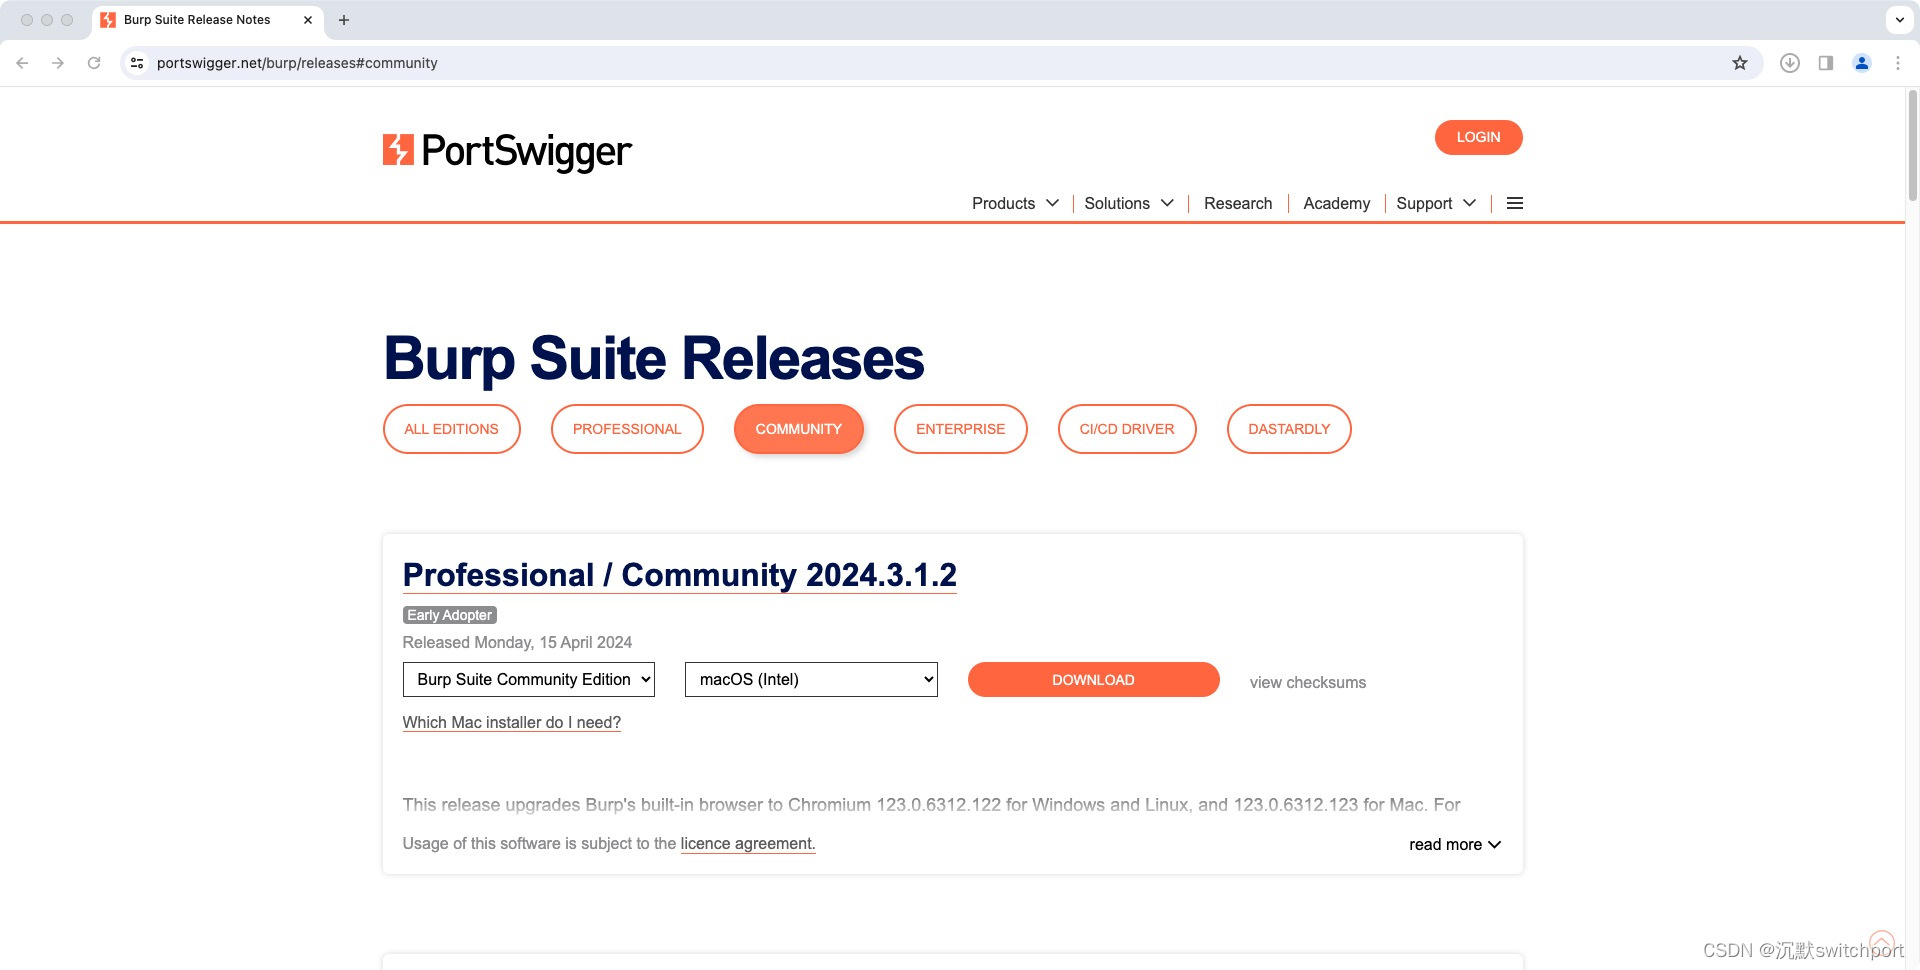
Task: Select the Burp Suite Release Notes browser tab
Action: pos(208,20)
